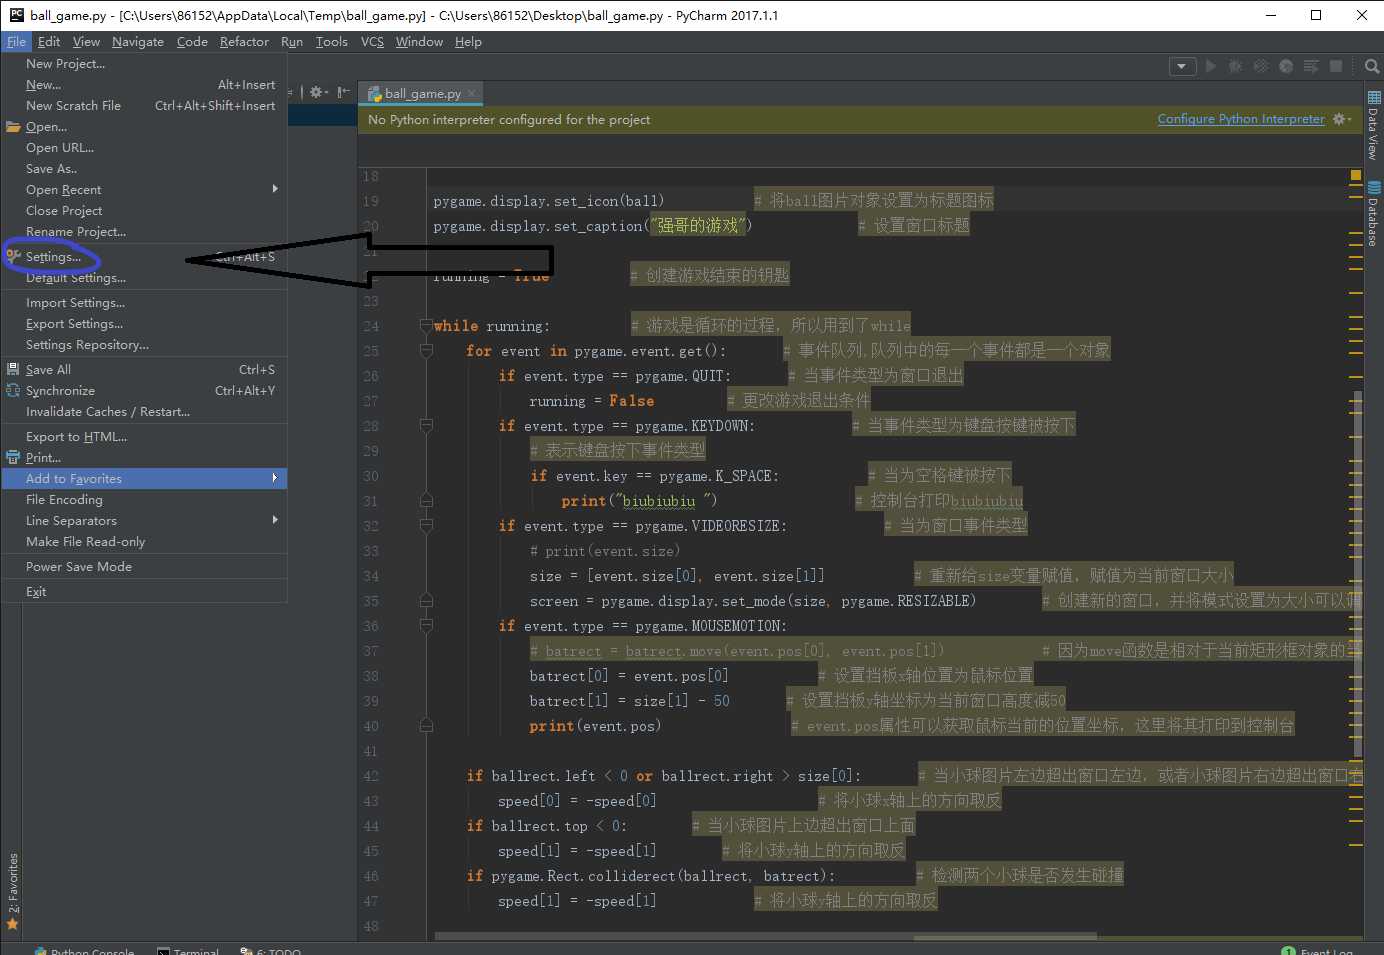Expand the Open Recent submenu
Screen dimensions: 1384x955
click(144, 190)
